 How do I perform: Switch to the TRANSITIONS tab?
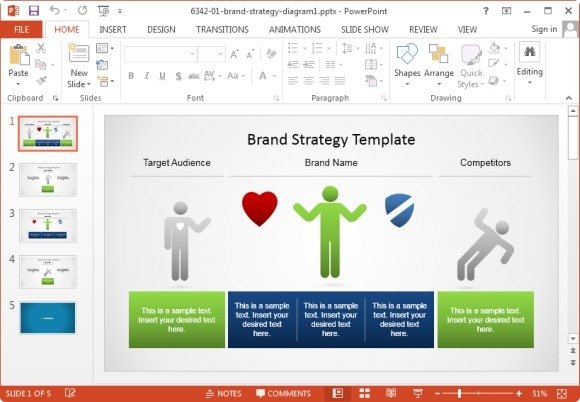222,30
